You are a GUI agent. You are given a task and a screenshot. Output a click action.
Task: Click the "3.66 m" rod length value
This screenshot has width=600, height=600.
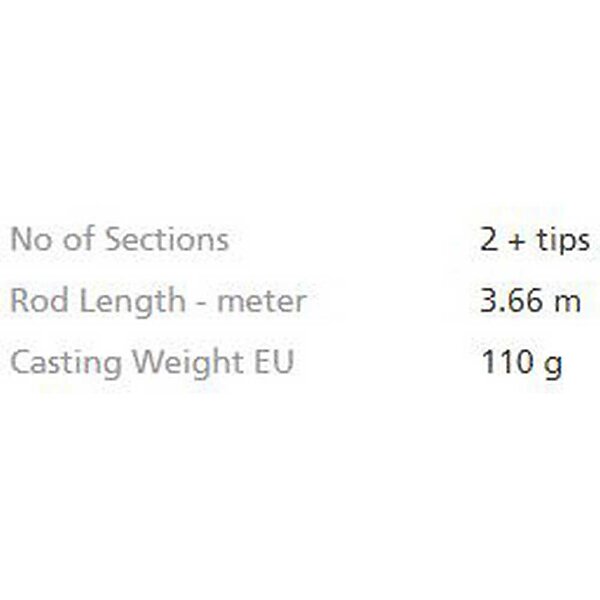pyautogui.click(x=530, y=301)
